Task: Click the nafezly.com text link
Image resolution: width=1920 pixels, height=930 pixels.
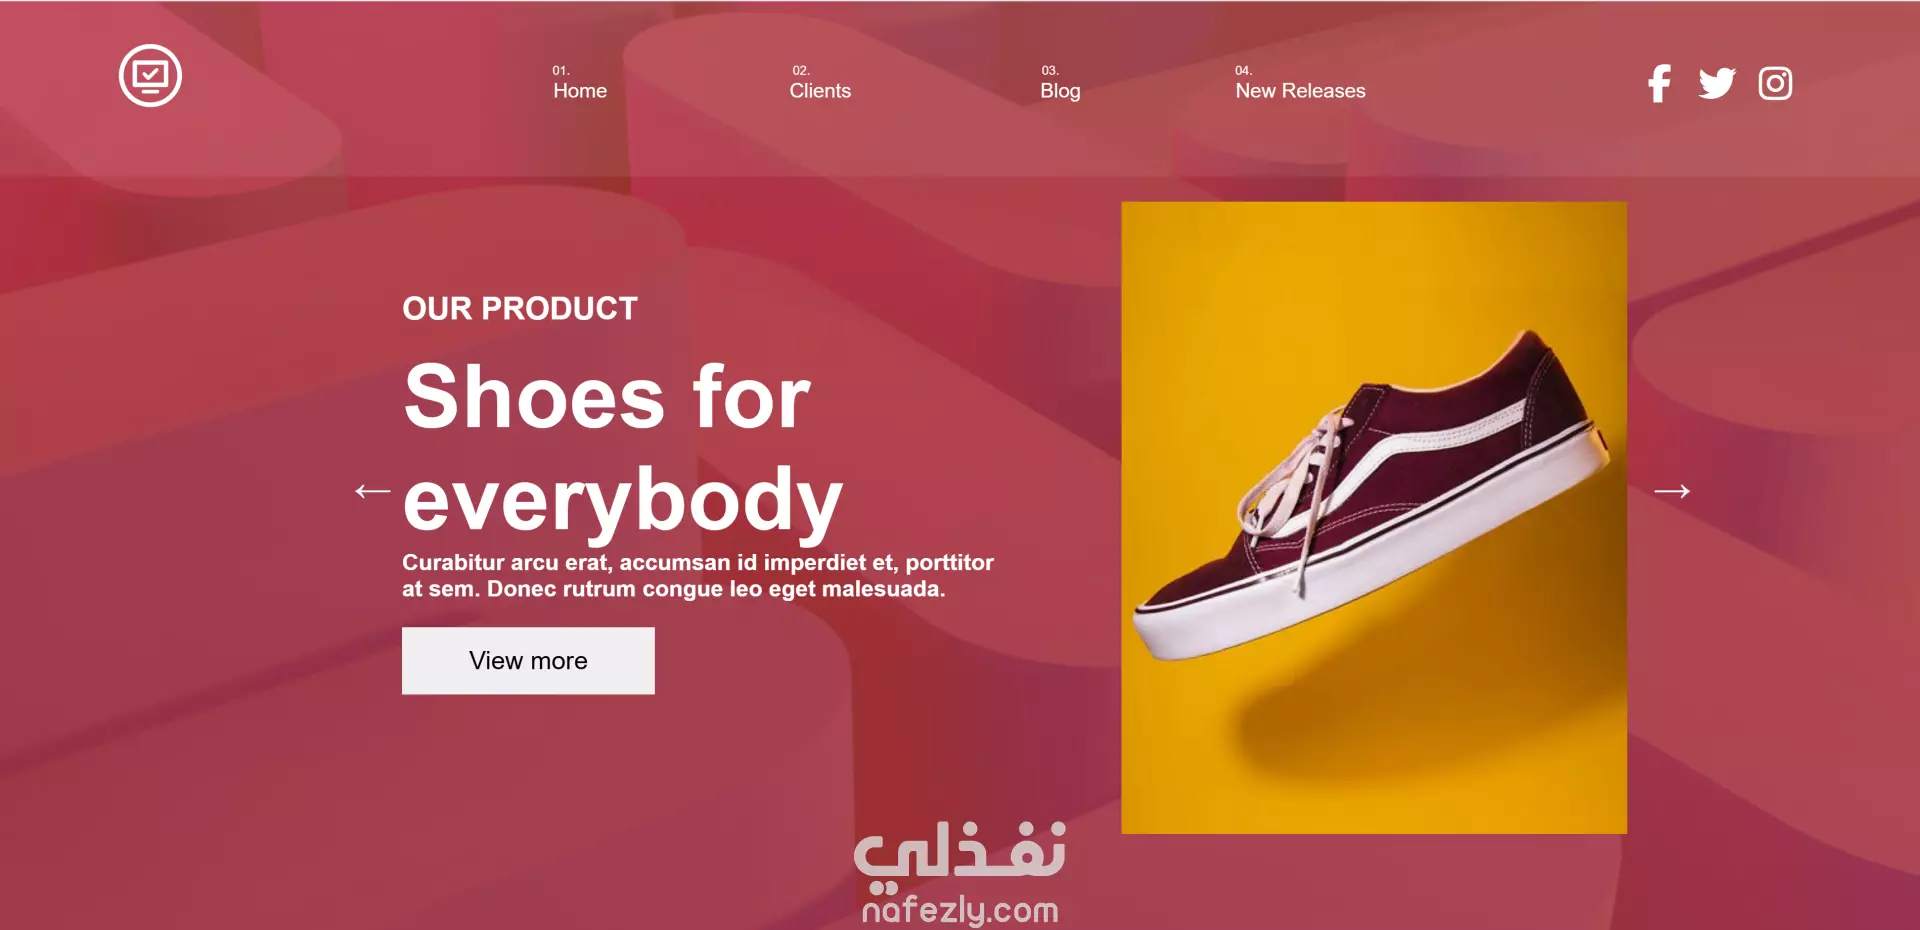Action: click(x=960, y=910)
